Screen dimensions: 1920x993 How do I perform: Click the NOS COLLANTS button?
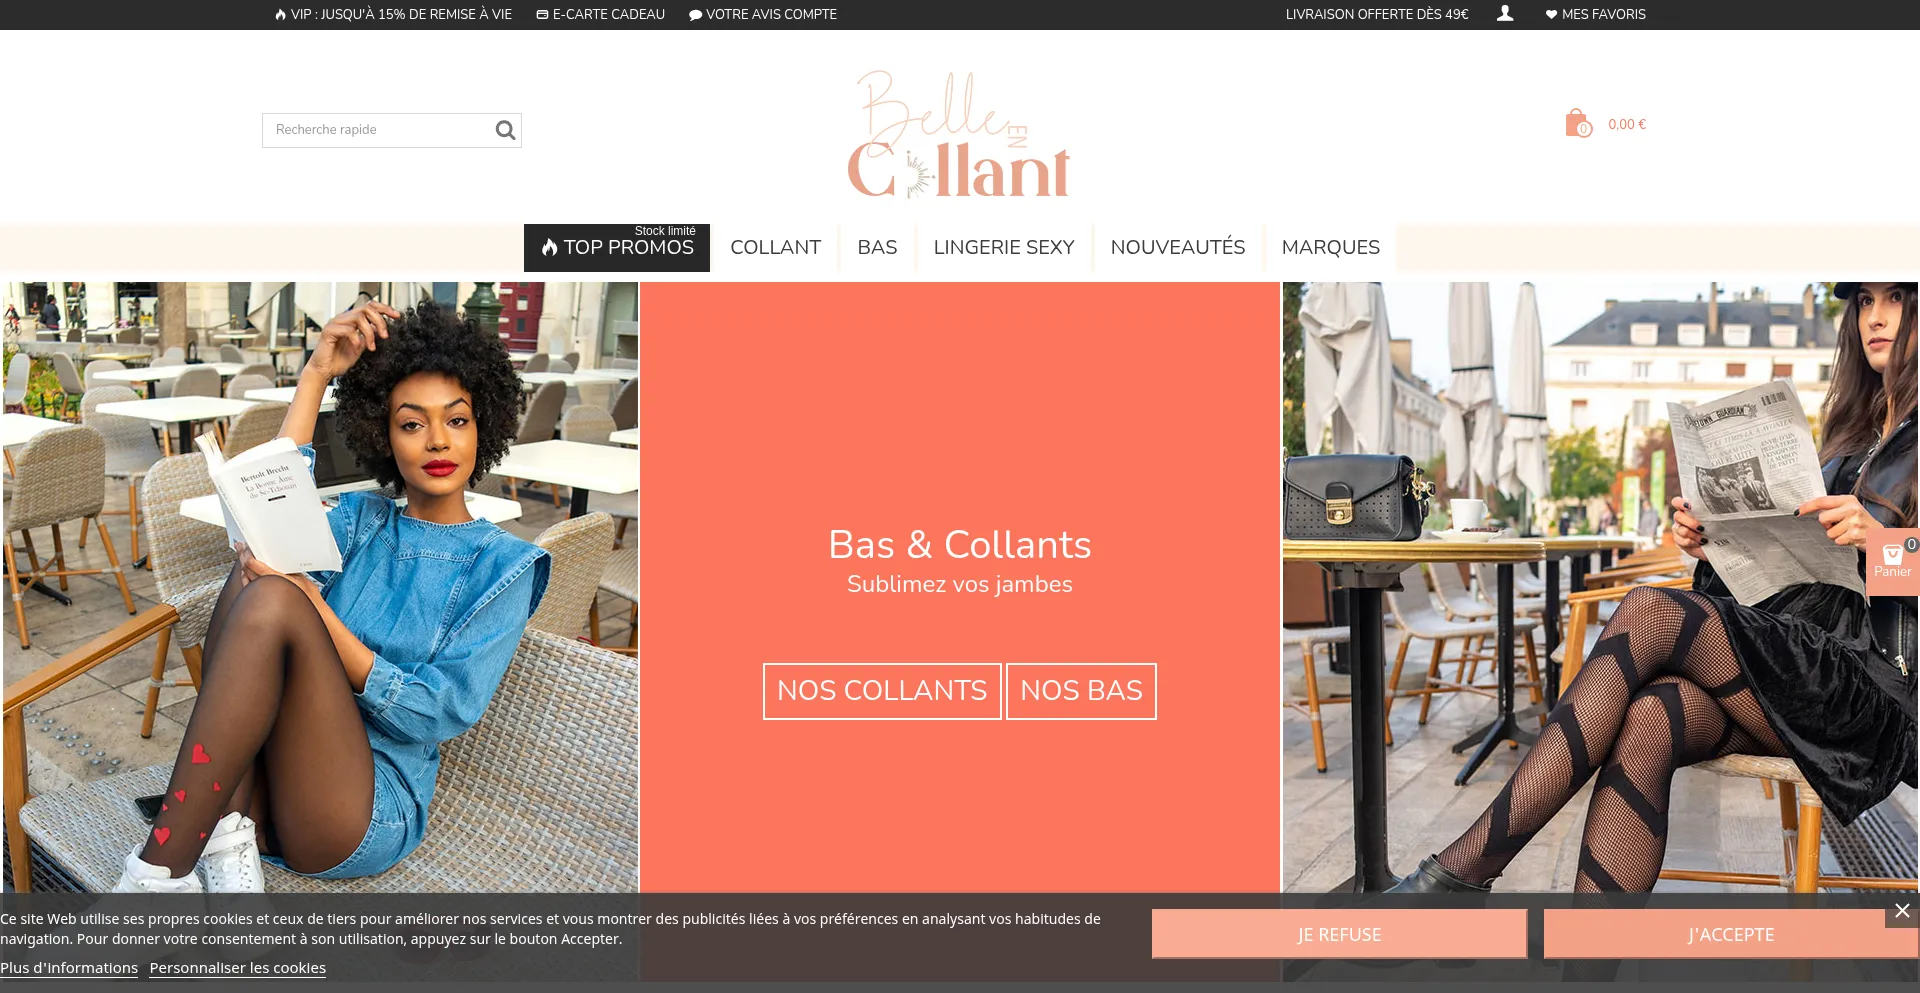882,691
